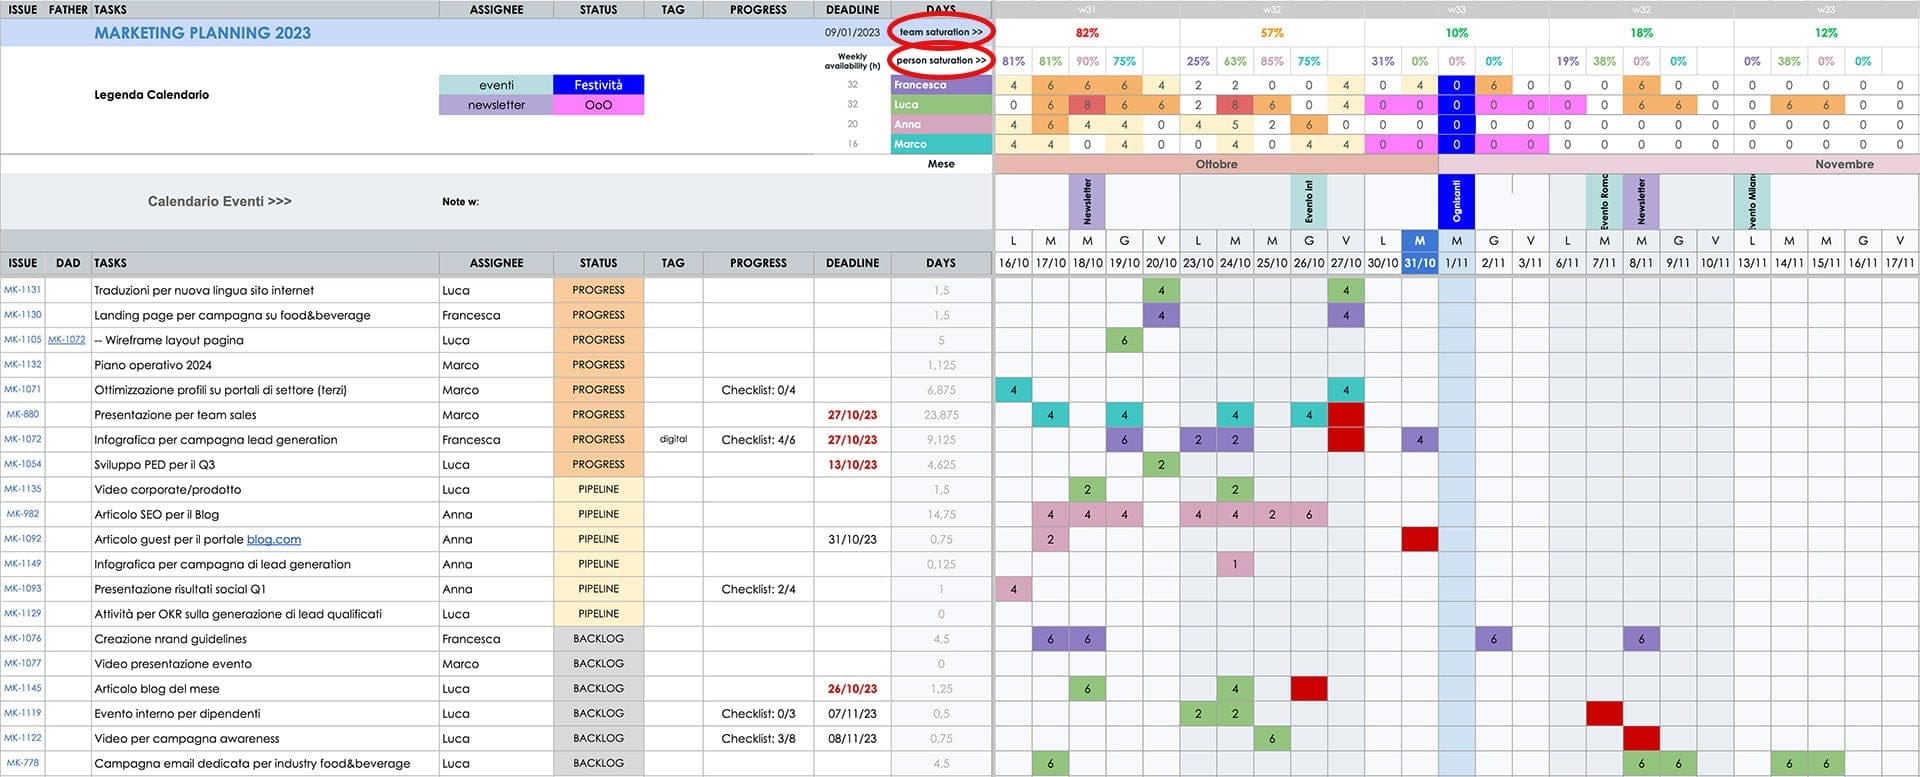Select the Anna availability row label
Screen dimensions: 1920x777
pos(941,125)
